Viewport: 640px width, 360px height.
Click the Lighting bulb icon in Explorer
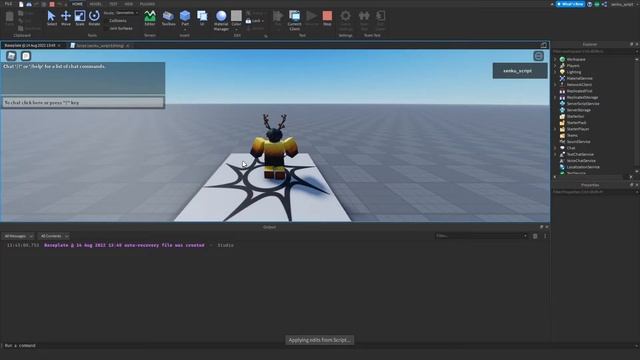pos(562,72)
